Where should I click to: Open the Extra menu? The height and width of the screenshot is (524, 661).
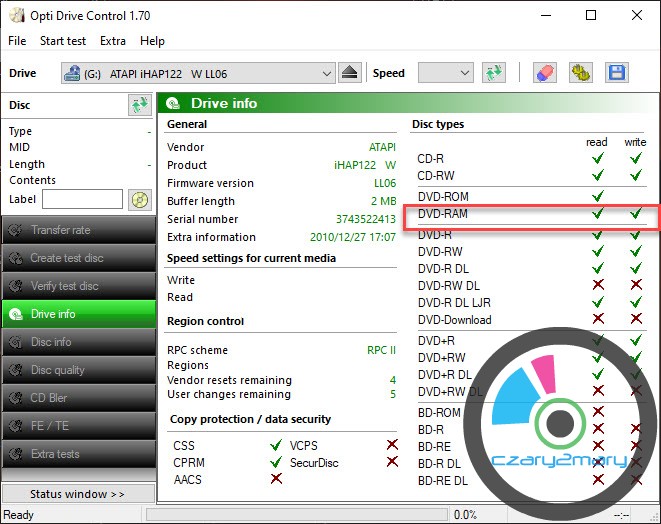click(x=113, y=41)
